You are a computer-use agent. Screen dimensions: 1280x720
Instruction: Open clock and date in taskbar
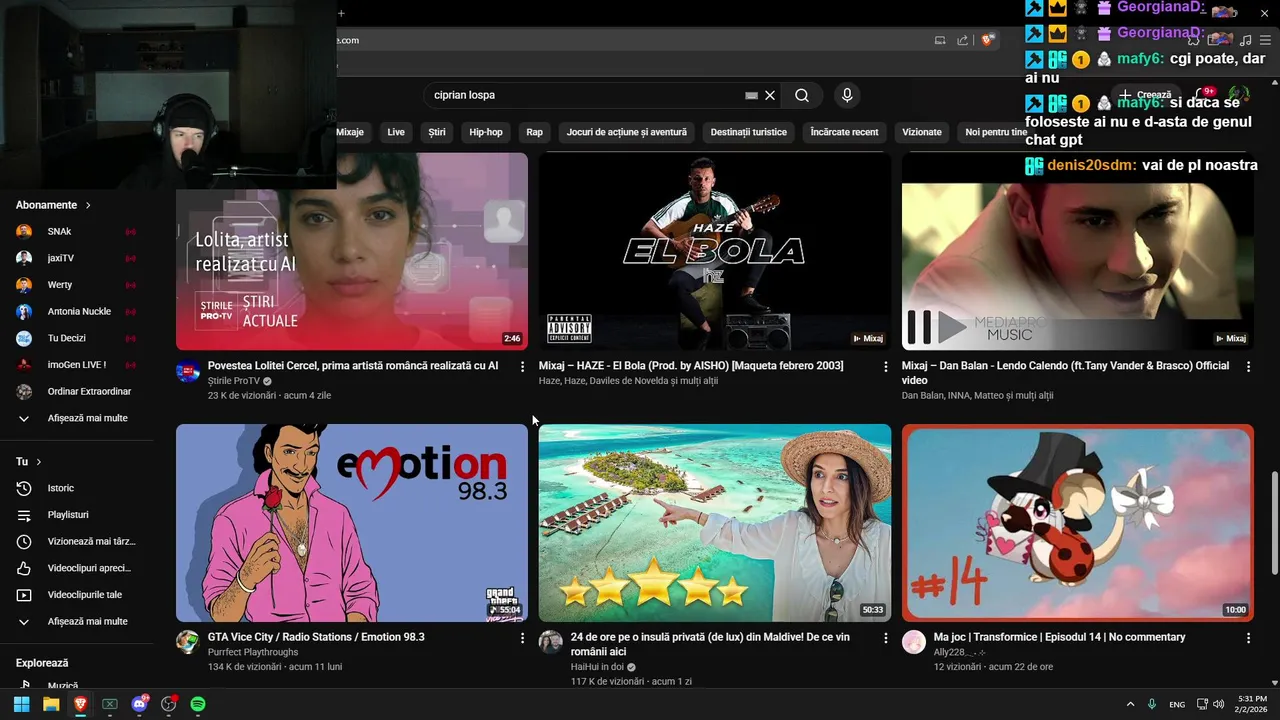[1252, 704]
